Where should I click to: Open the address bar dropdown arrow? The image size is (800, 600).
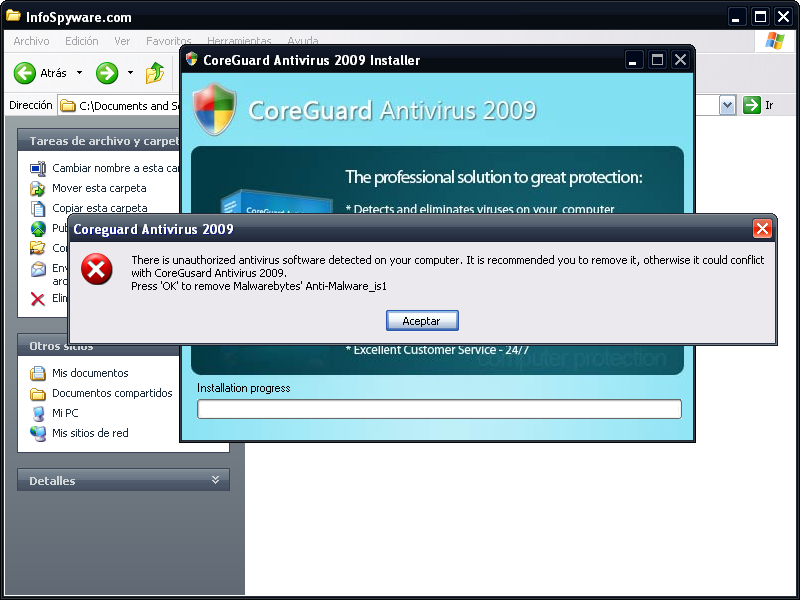click(x=727, y=106)
